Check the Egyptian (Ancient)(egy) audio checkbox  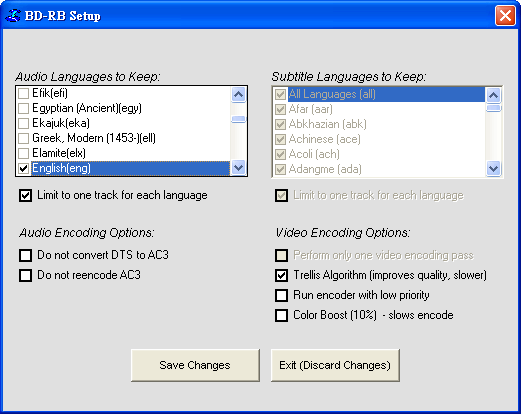23,108
